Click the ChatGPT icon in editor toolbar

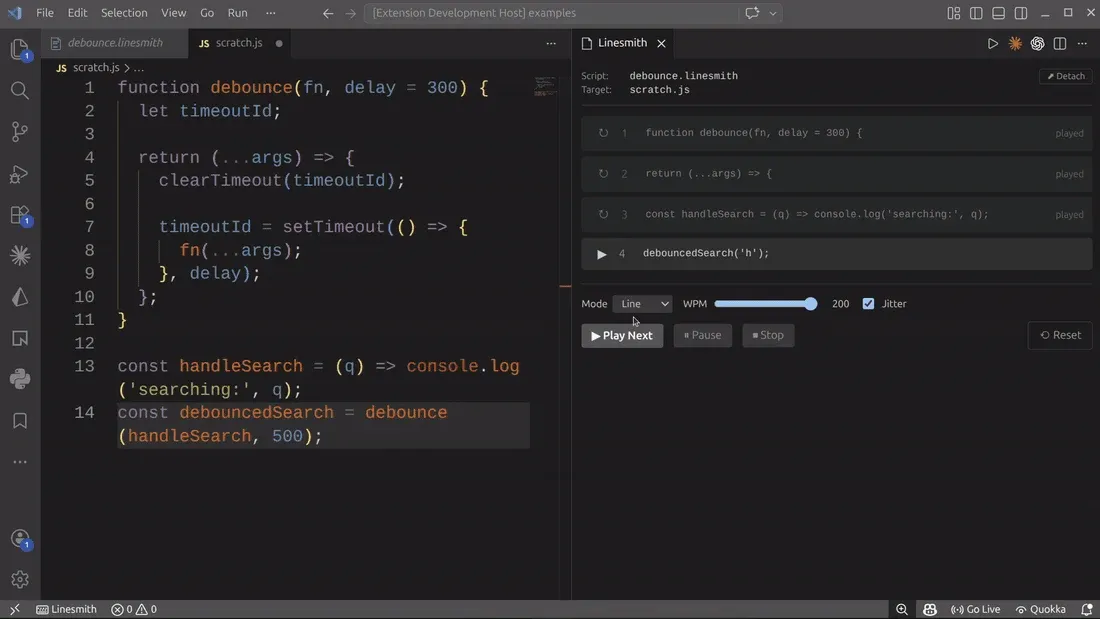[x=1038, y=44]
